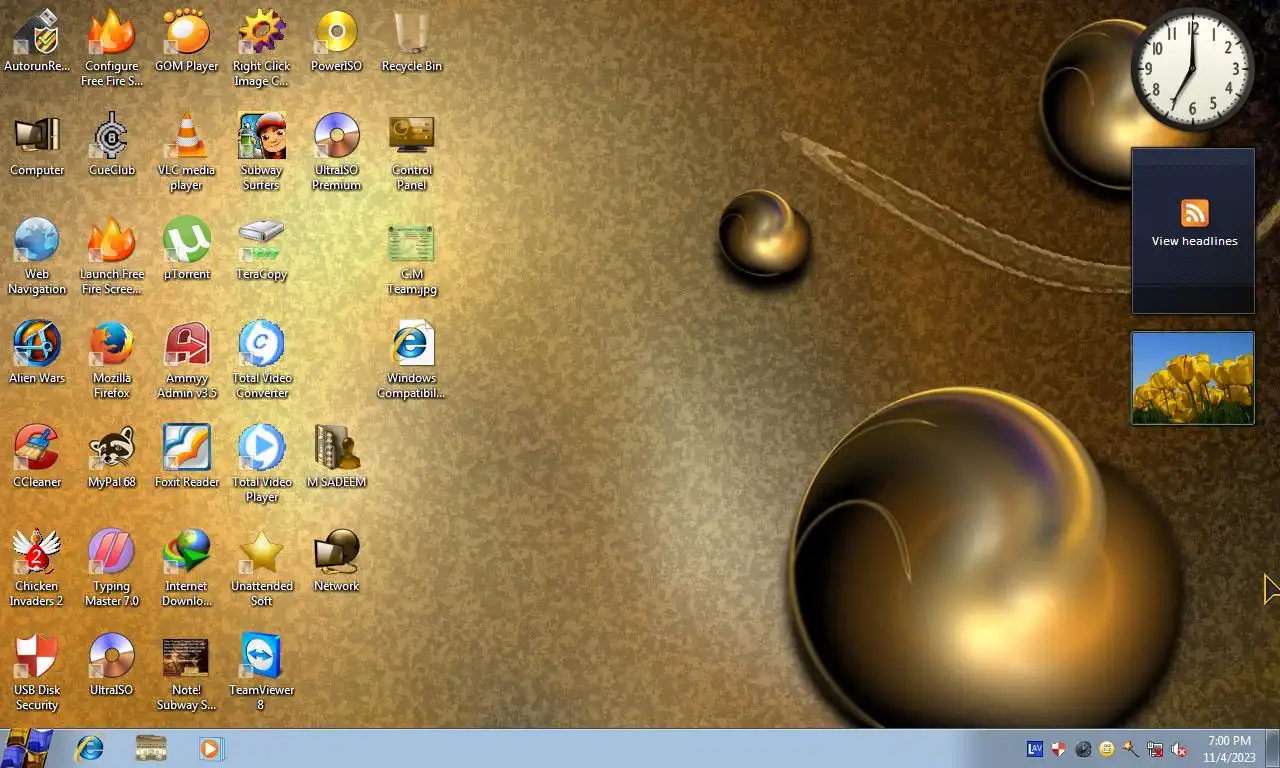1280x768 pixels.
Task: Launch GOM Player from desktop
Action: click(x=187, y=41)
